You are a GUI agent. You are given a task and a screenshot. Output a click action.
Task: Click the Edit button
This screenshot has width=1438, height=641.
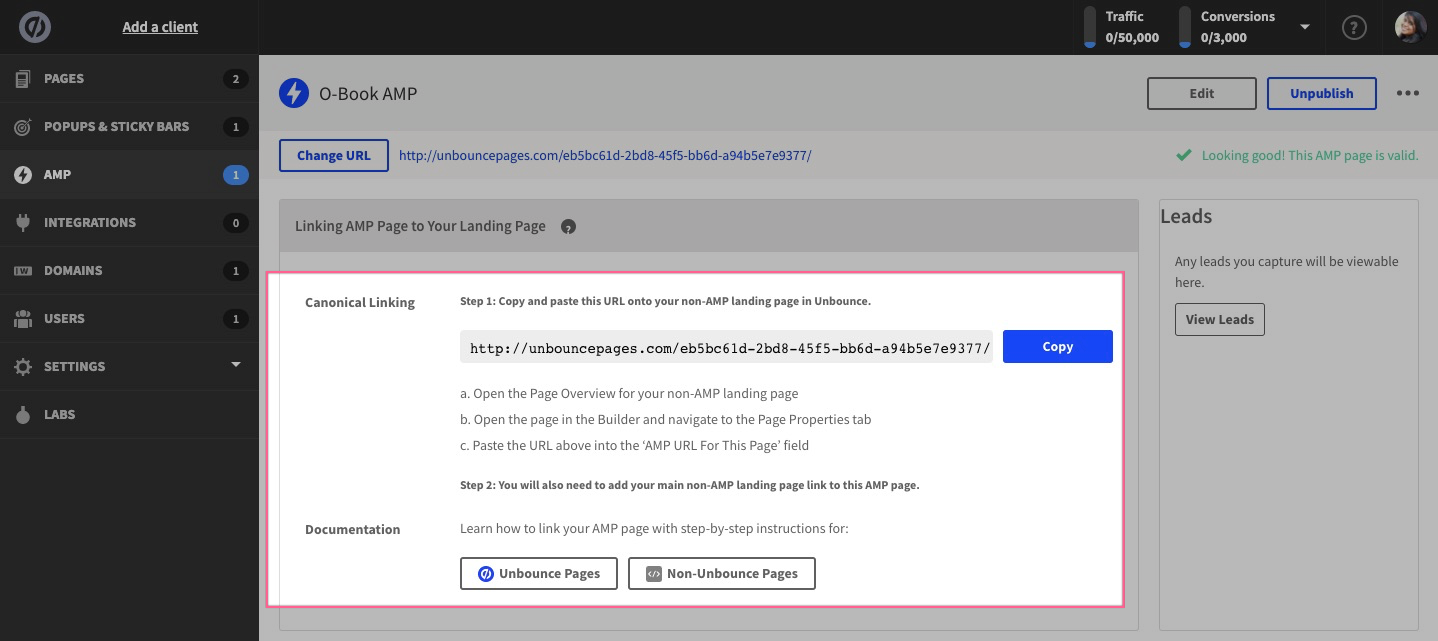coord(1201,93)
